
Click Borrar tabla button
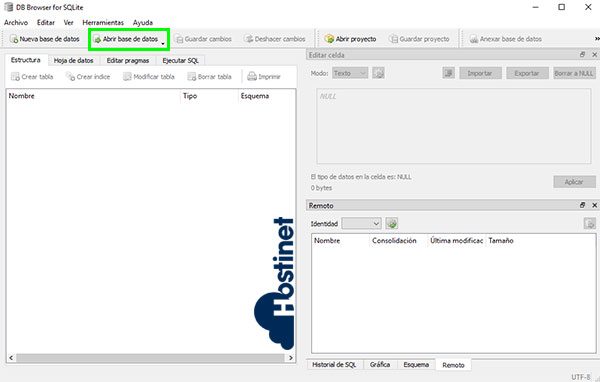[x=209, y=77]
